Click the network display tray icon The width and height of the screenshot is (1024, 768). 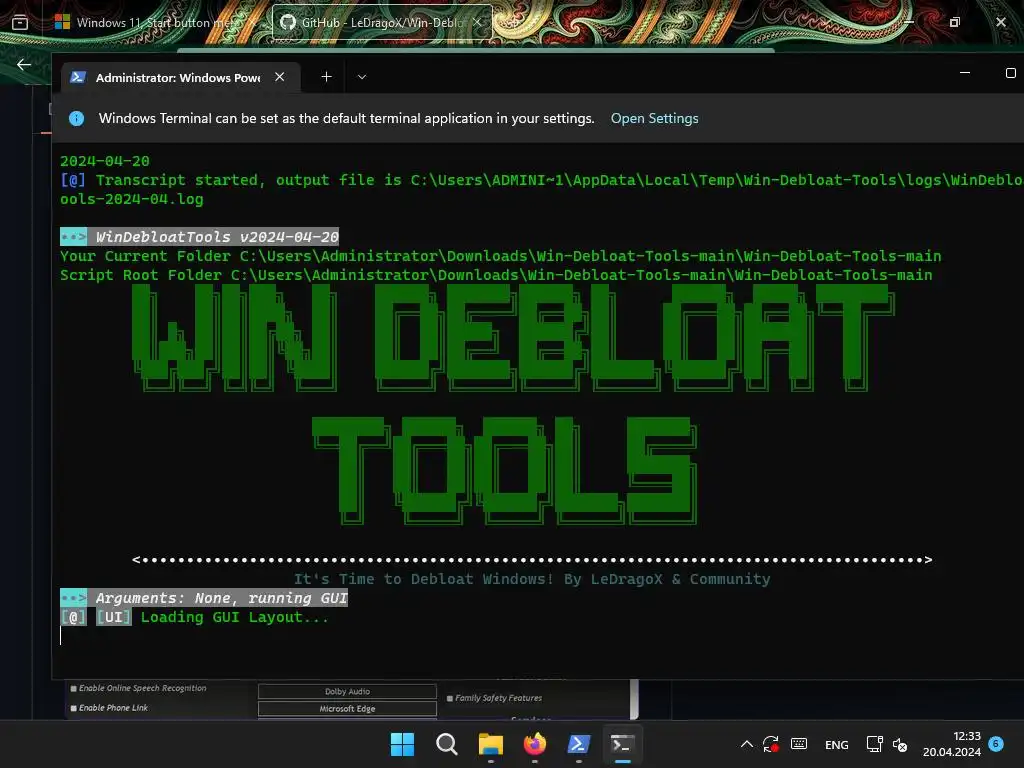(x=874, y=744)
